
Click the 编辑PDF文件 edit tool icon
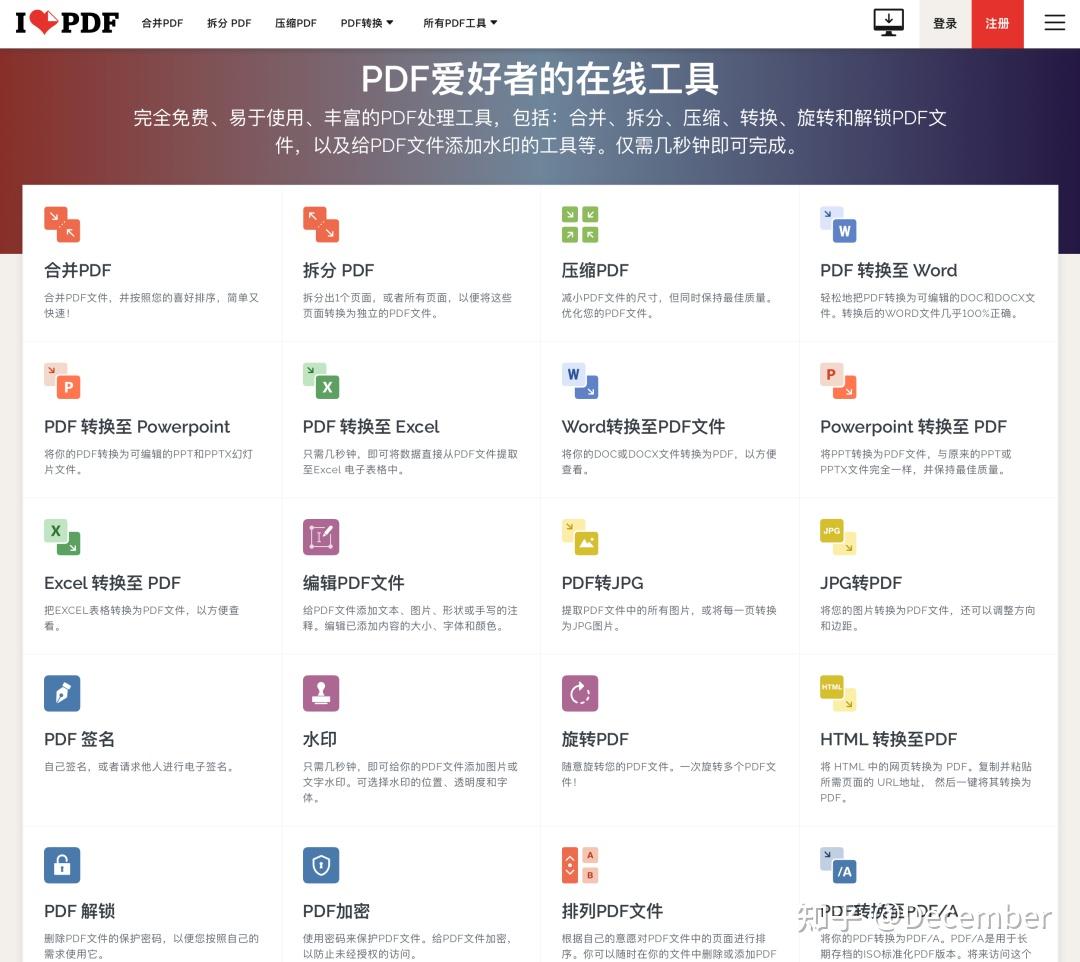pos(321,537)
